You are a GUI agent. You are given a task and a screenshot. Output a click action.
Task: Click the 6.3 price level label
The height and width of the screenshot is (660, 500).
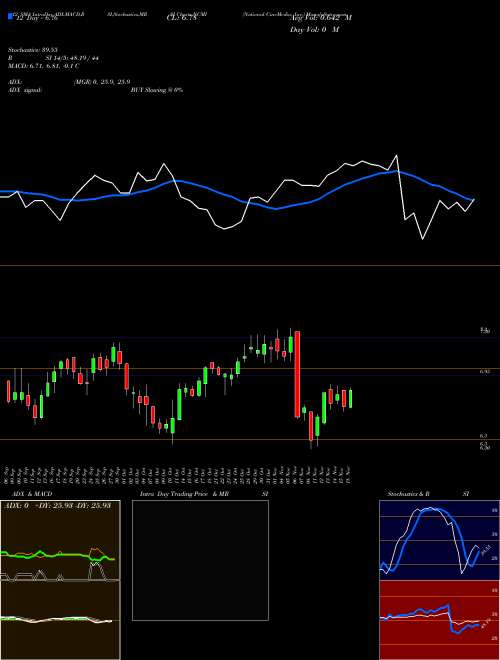(484, 436)
